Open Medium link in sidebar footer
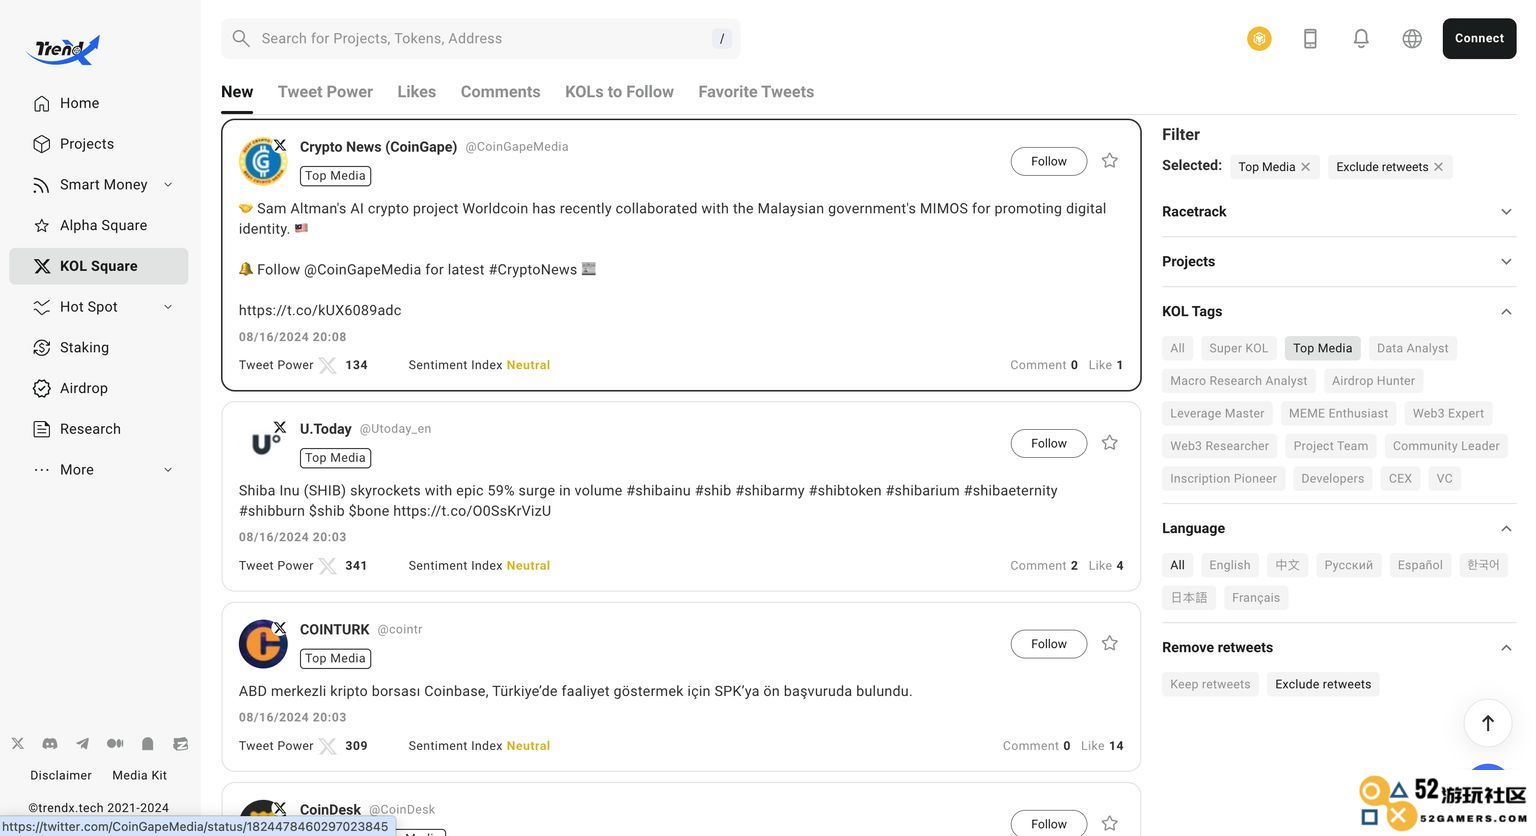The image size is (1536, 836). tap(115, 743)
